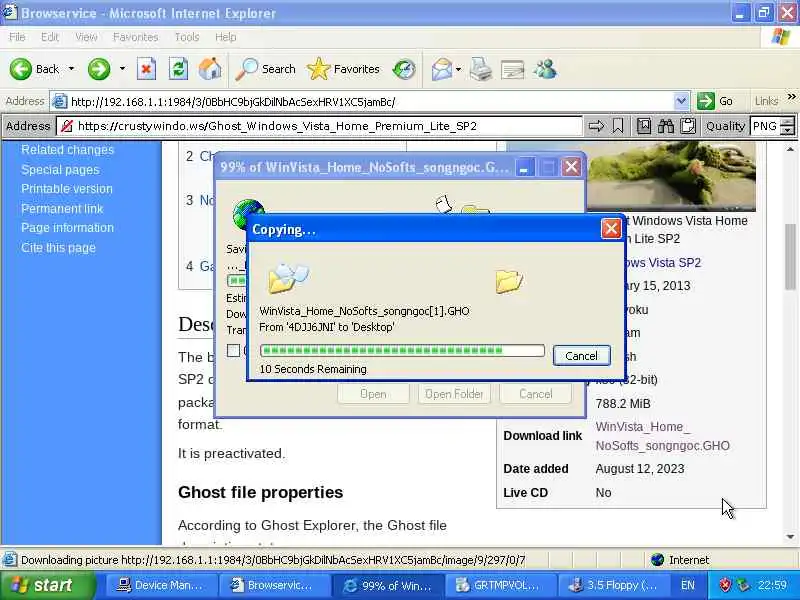Click the WinVista_Home_NoSofts_songngoc.GHO download link

[662, 436]
